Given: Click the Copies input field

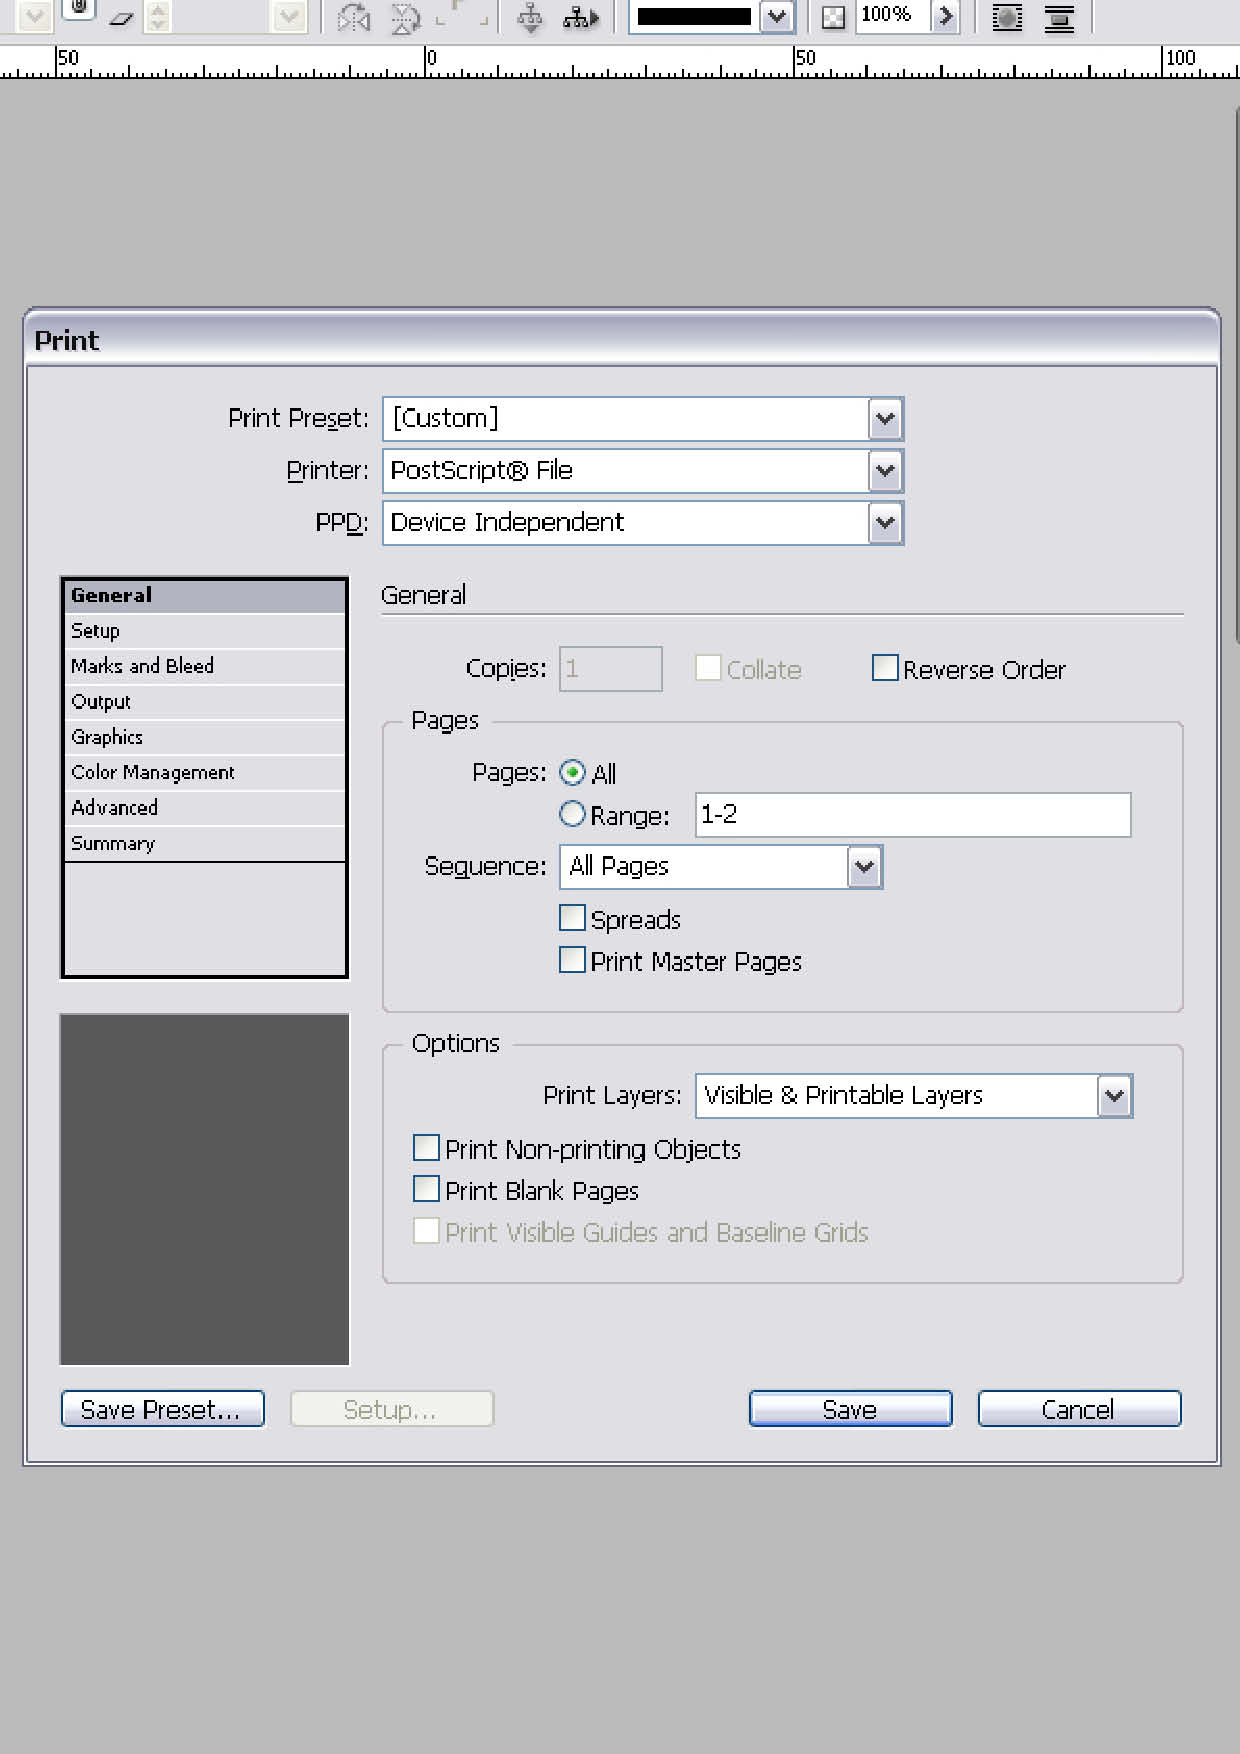Looking at the screenshot, I should [x=611, y=669].
